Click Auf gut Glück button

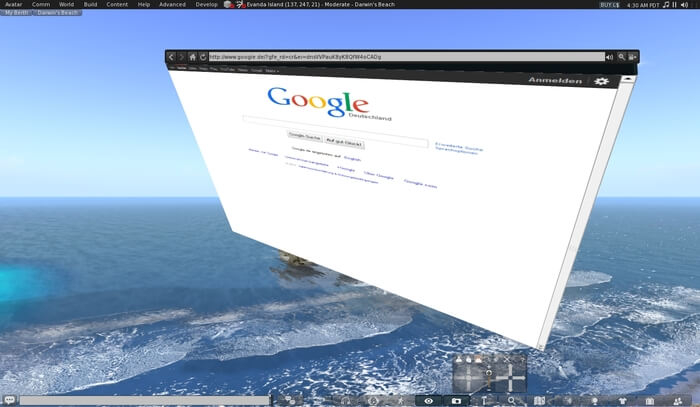tap(344, 142)
